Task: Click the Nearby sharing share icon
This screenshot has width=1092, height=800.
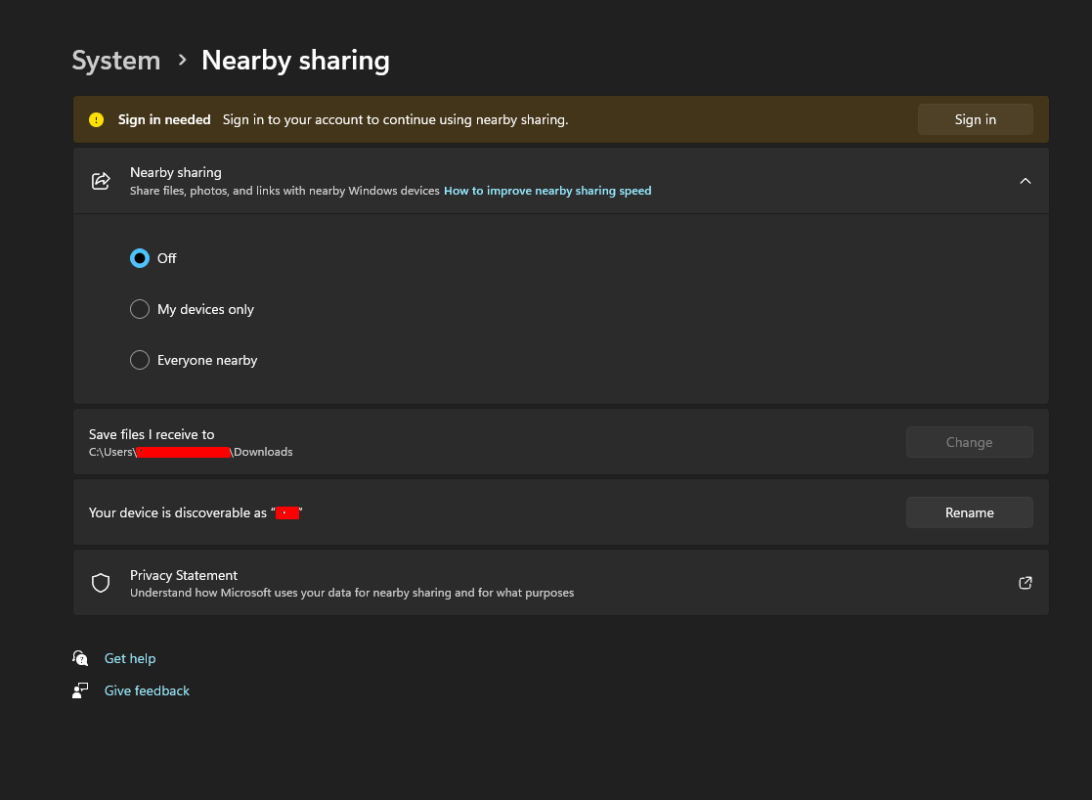Action: click(101, 181)
